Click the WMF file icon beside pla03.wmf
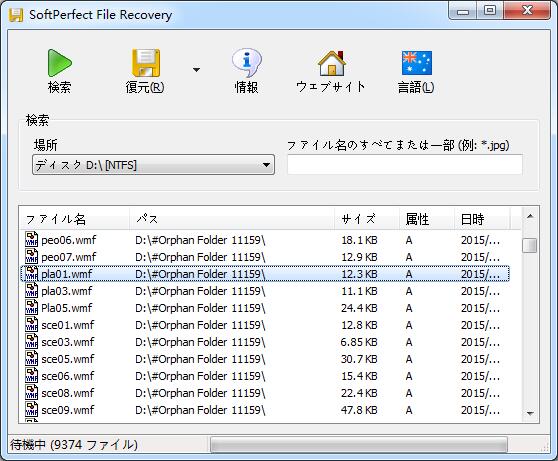This screenshot has height=461, width=558. pyautogui.click(x=31, y=290)
